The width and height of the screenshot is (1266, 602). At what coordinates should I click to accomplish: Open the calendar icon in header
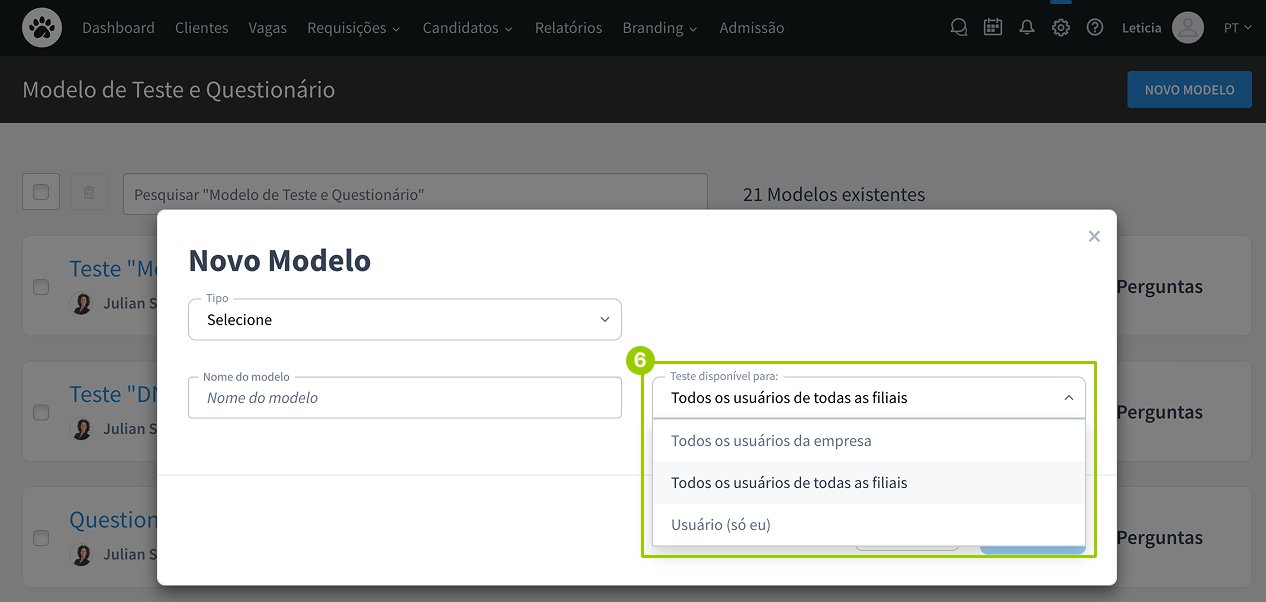tap(992, 28)
